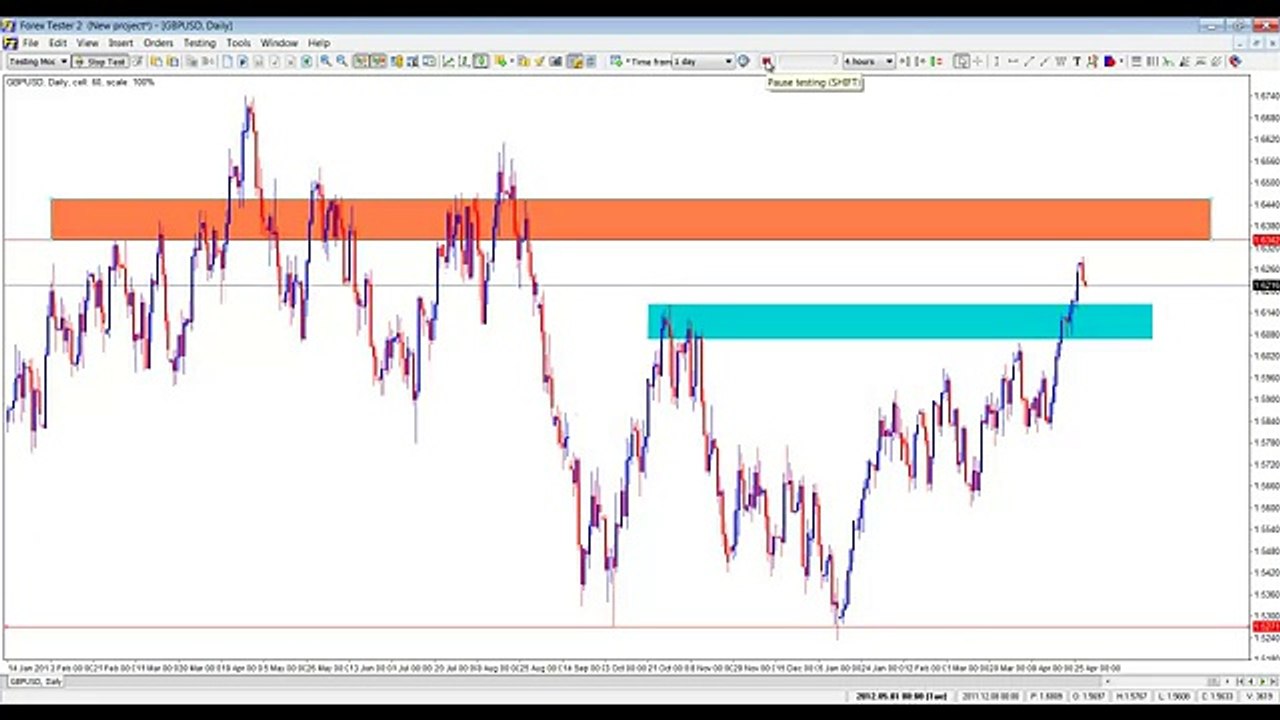
Task: Expand the Testing Mode dropdown
Action: pyautogui.click(x=64, y=62)
